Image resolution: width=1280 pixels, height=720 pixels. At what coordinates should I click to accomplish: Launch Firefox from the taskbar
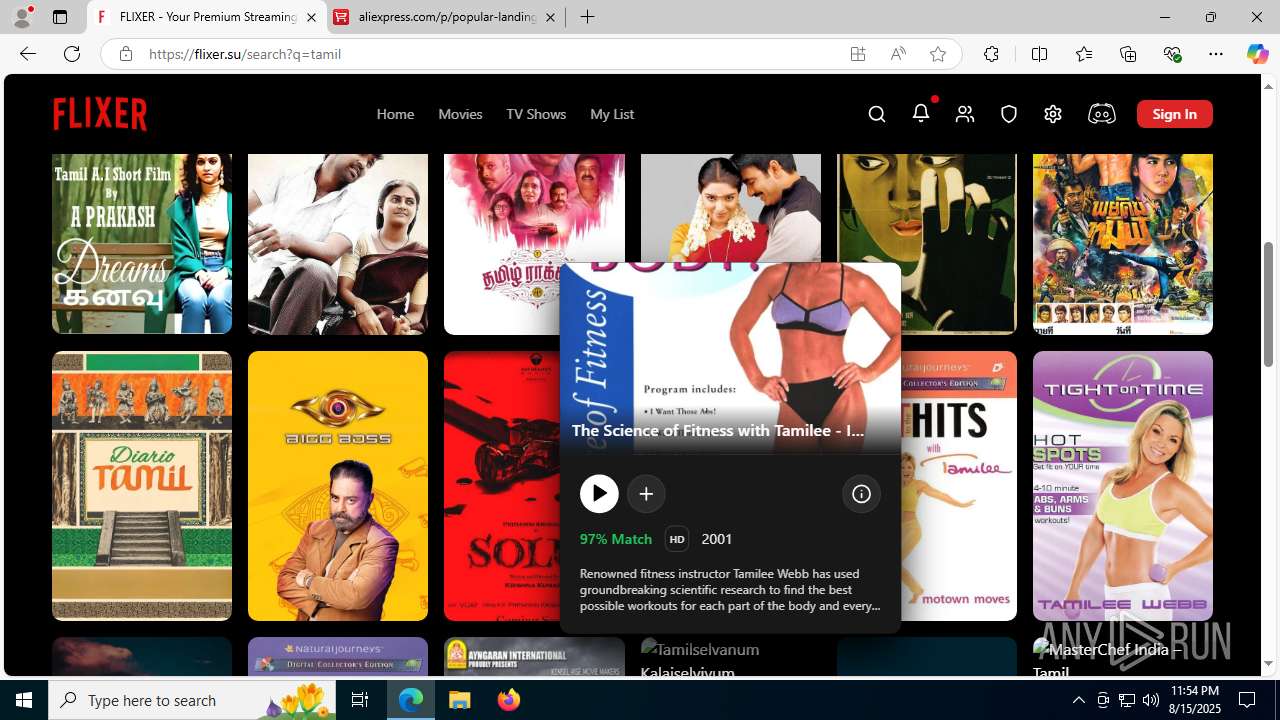509,700
